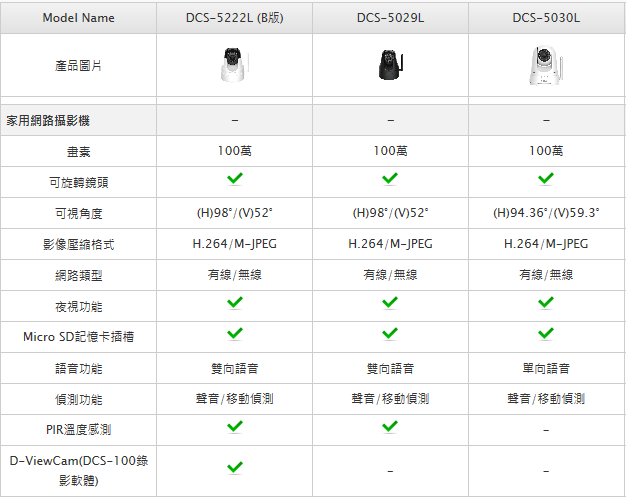
Task: Click 100萬 value under DCS-5030L
Action: (x=546, y=151)
